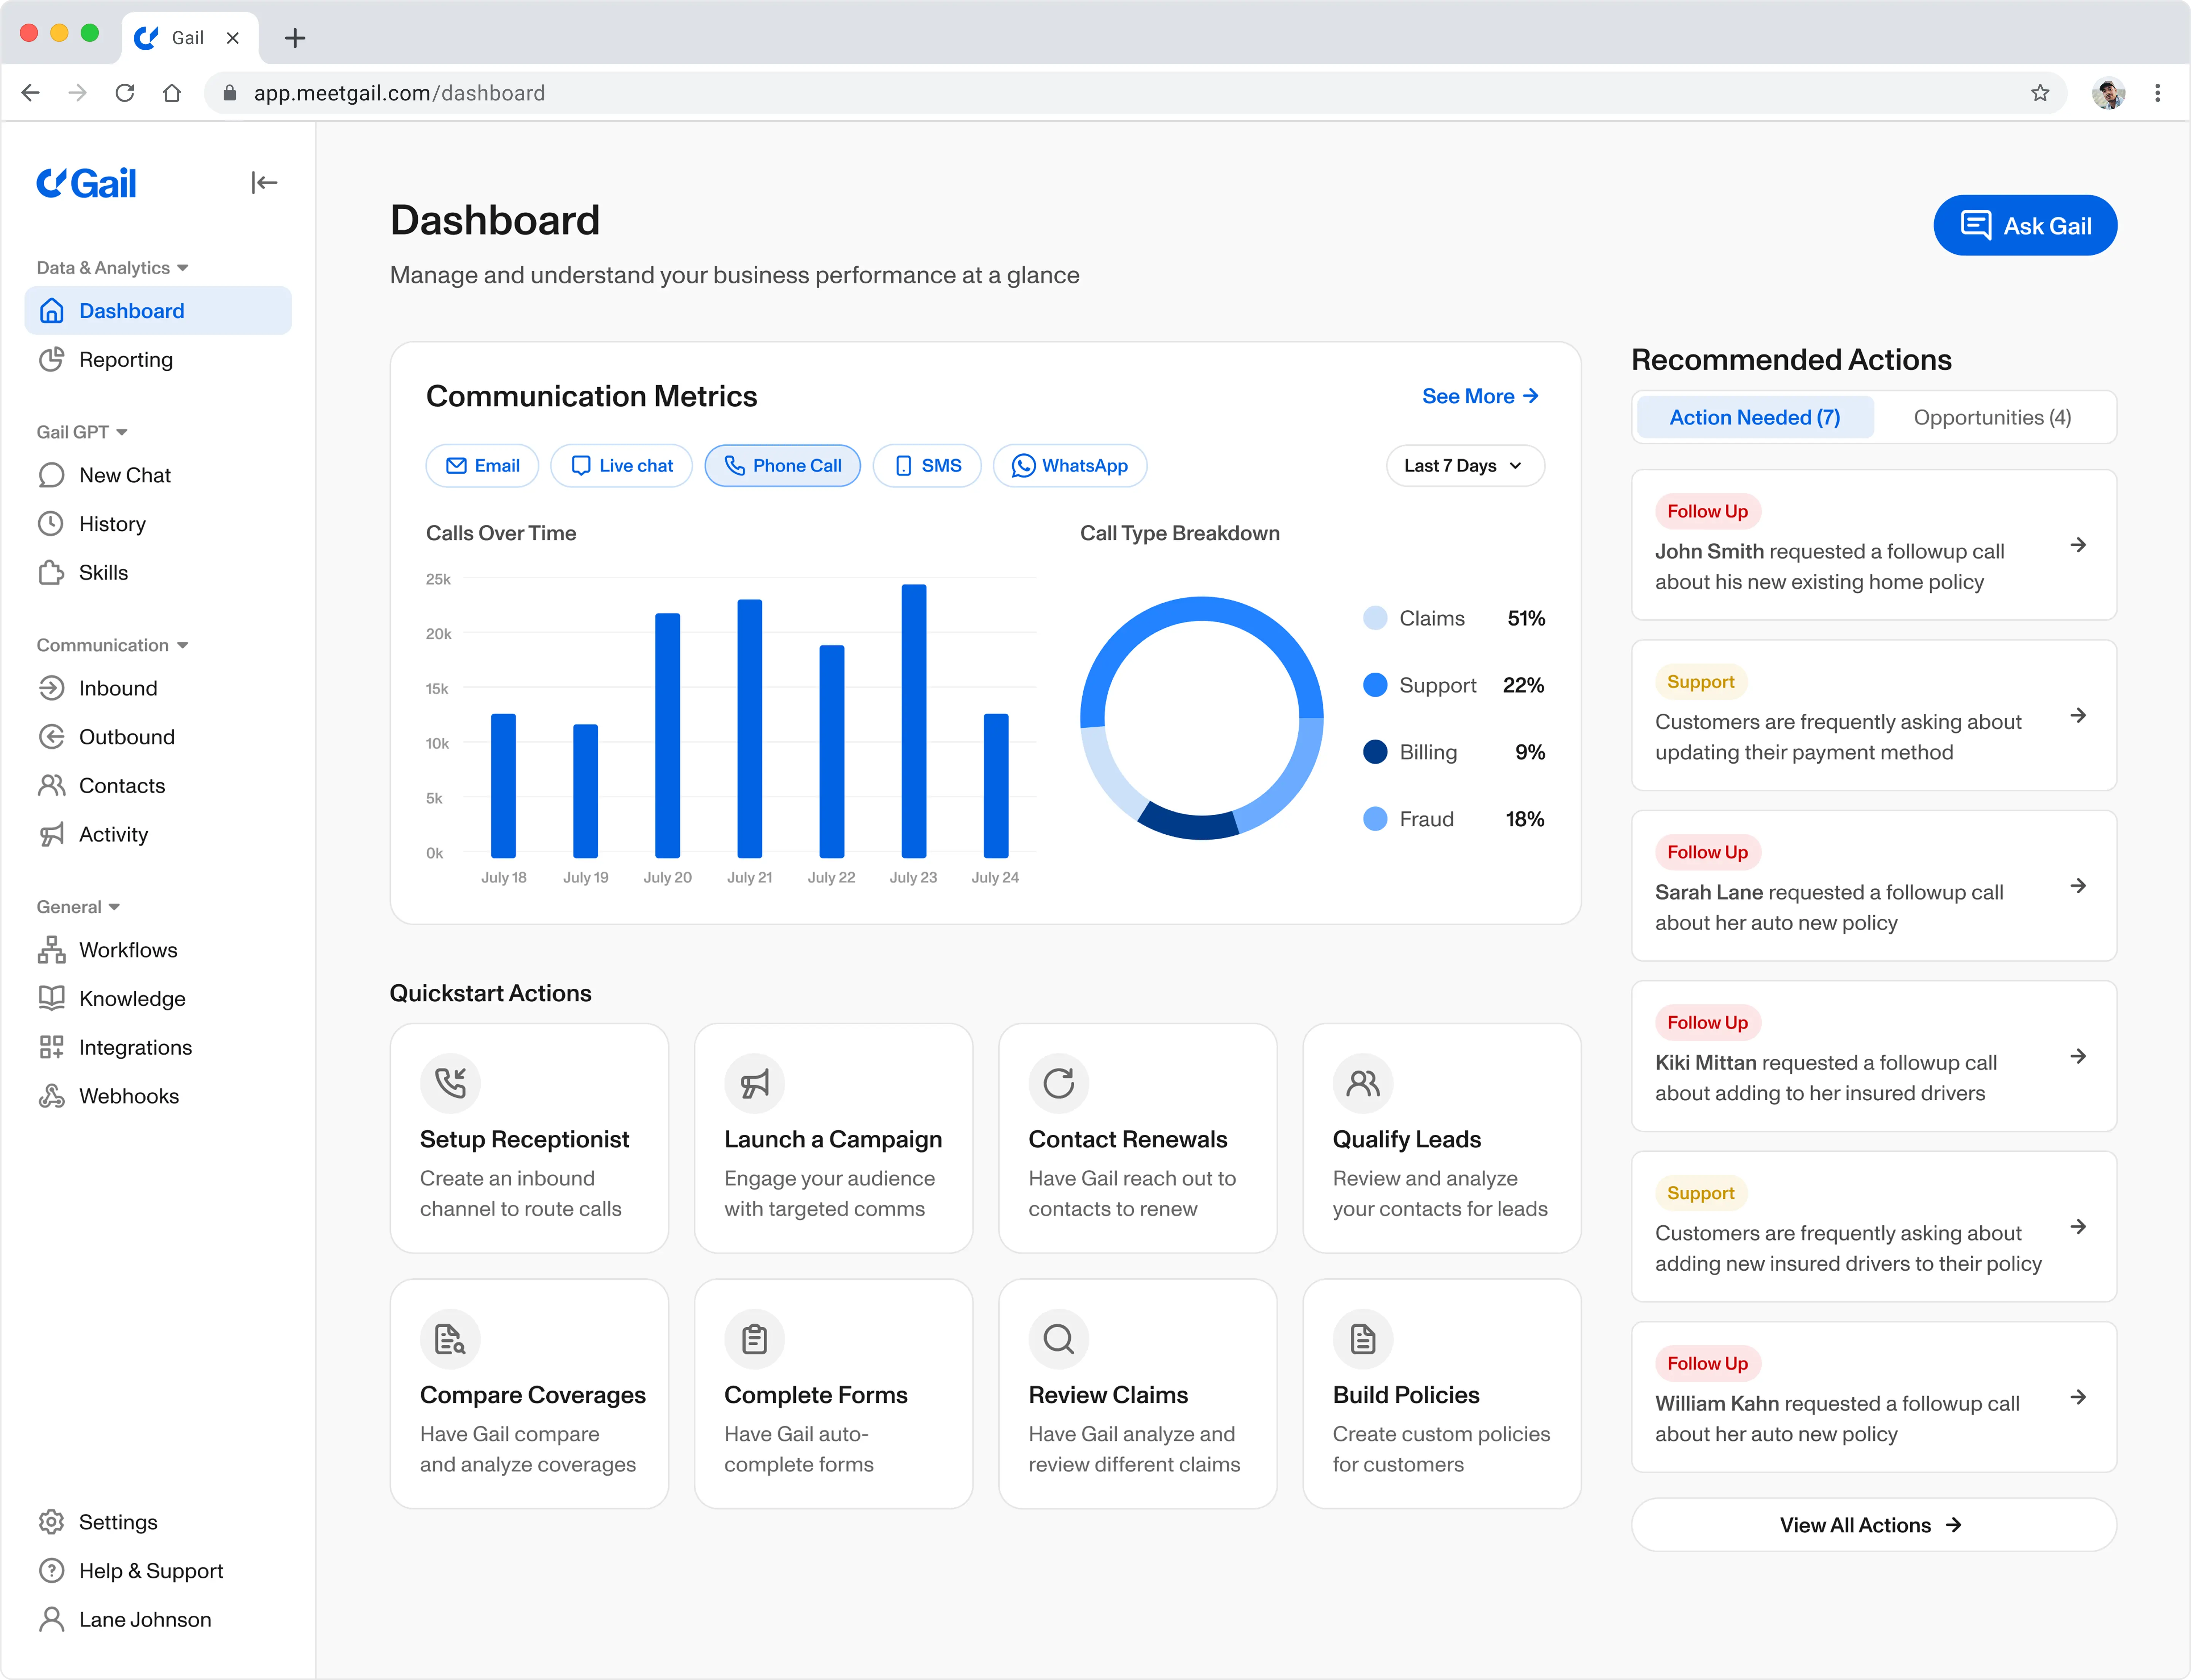This screenshot has width=2191, height=1680.
Task: Open Settings gear icon
Action: [52, 1522]
